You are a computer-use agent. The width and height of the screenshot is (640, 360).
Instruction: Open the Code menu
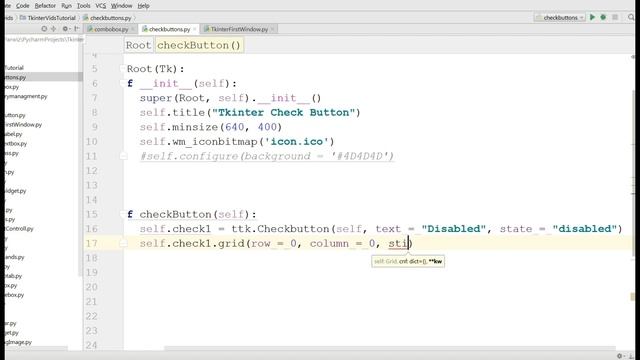coord(22,6)
